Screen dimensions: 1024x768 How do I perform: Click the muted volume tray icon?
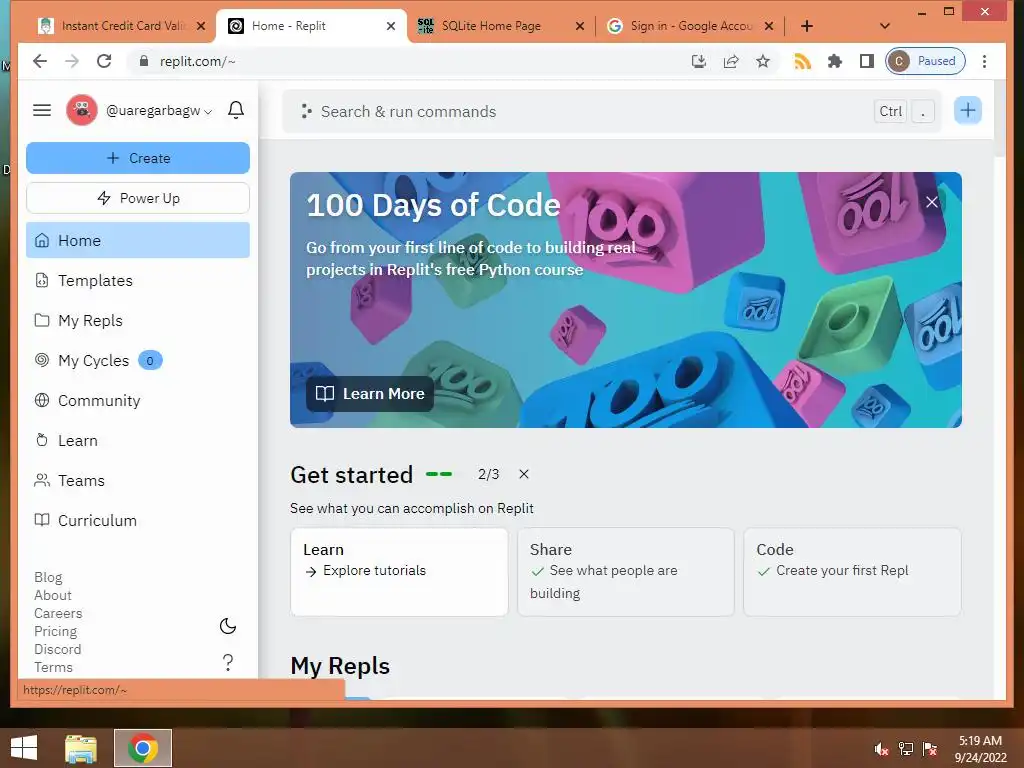882,749
